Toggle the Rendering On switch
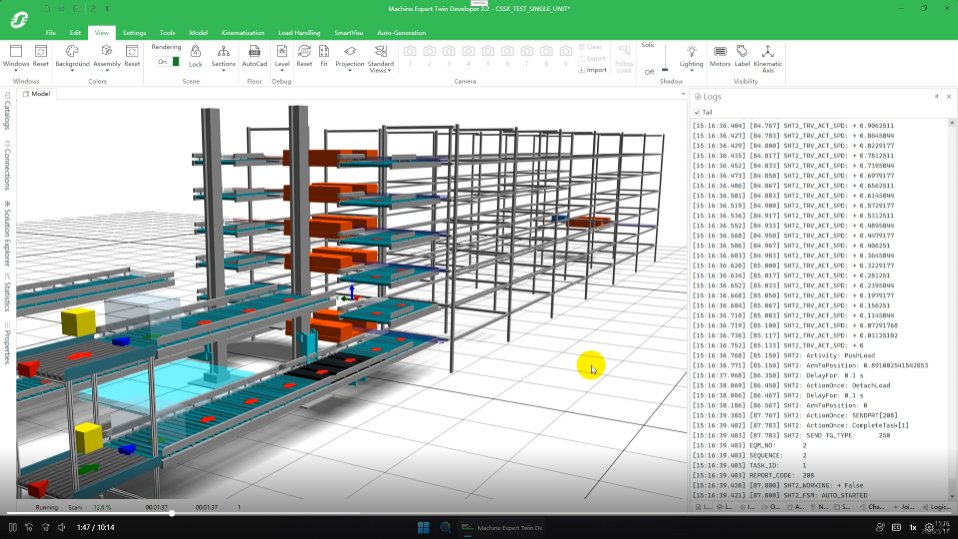Image resolution: width=958 pixels, height=539 pixels. tap(167, 62)
